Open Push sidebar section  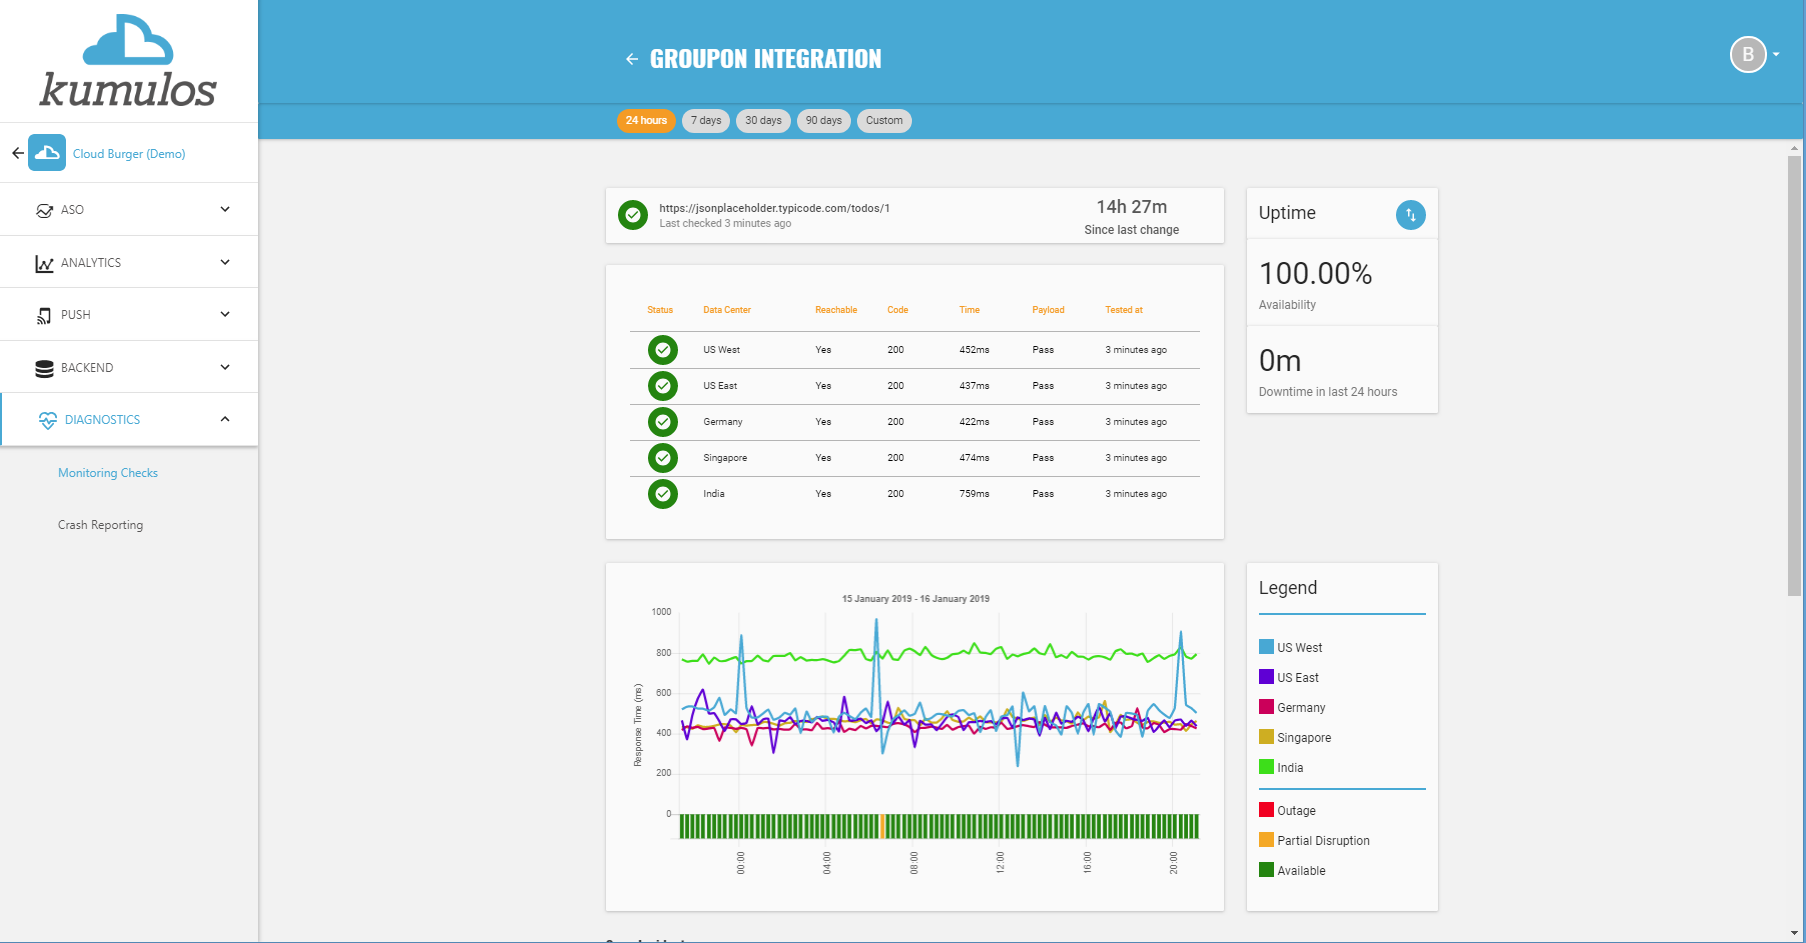129,315
